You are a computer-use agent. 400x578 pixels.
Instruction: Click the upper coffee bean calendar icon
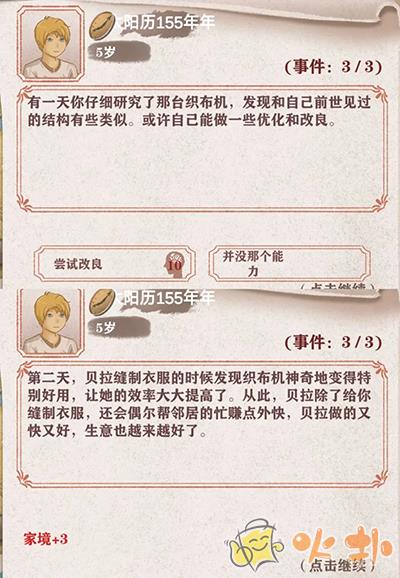pyautogui.click(x=102, y=25)
